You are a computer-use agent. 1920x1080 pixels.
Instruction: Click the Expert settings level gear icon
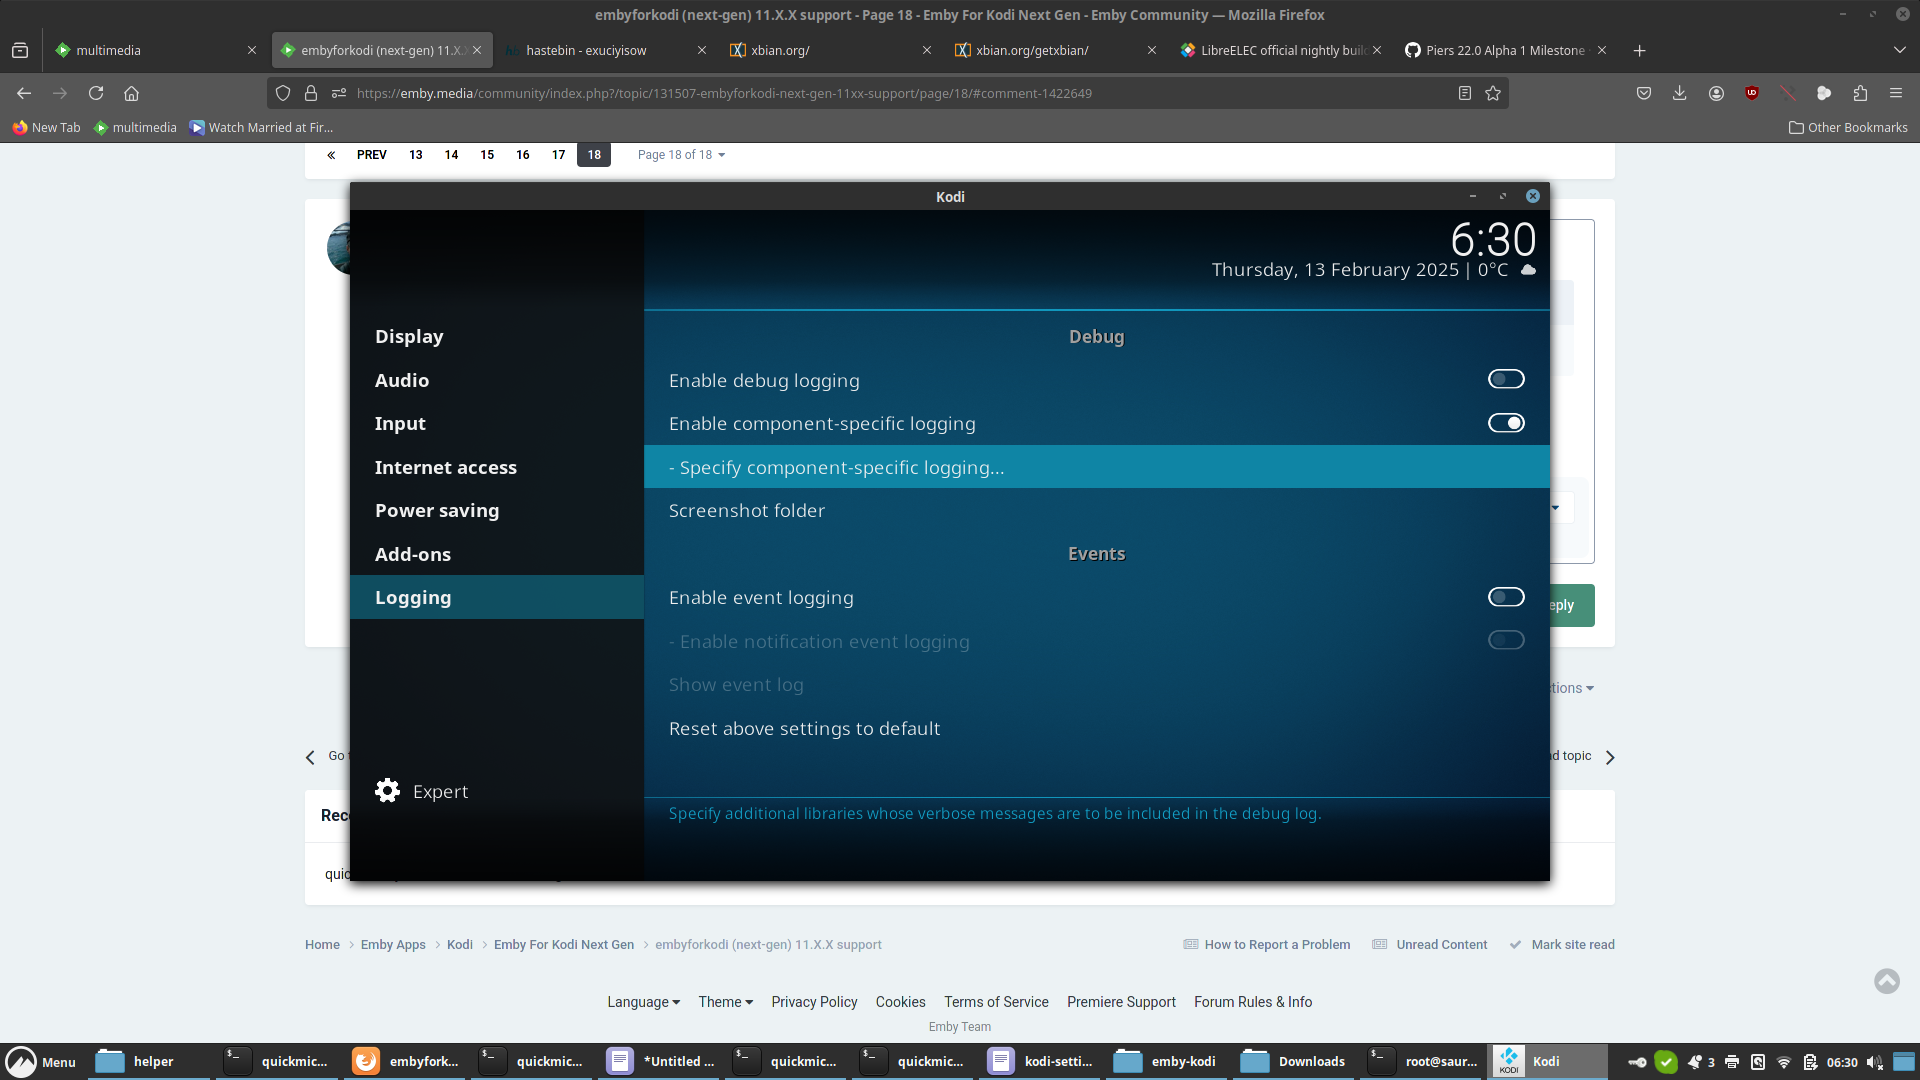click(388, 791)
